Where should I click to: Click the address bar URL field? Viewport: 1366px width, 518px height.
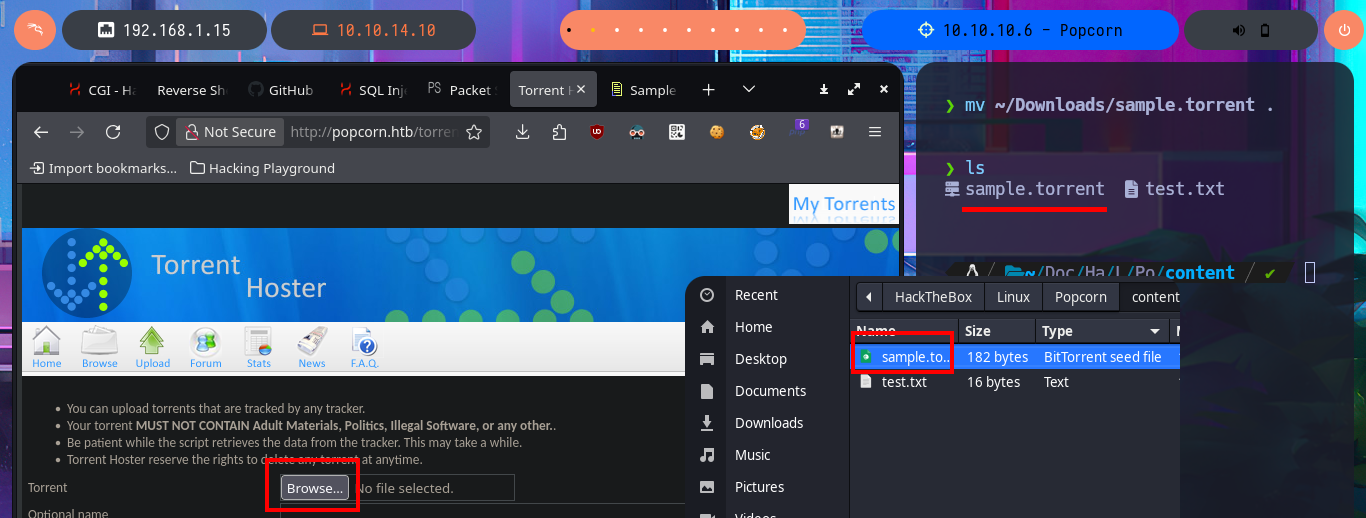tap(373, 132)
